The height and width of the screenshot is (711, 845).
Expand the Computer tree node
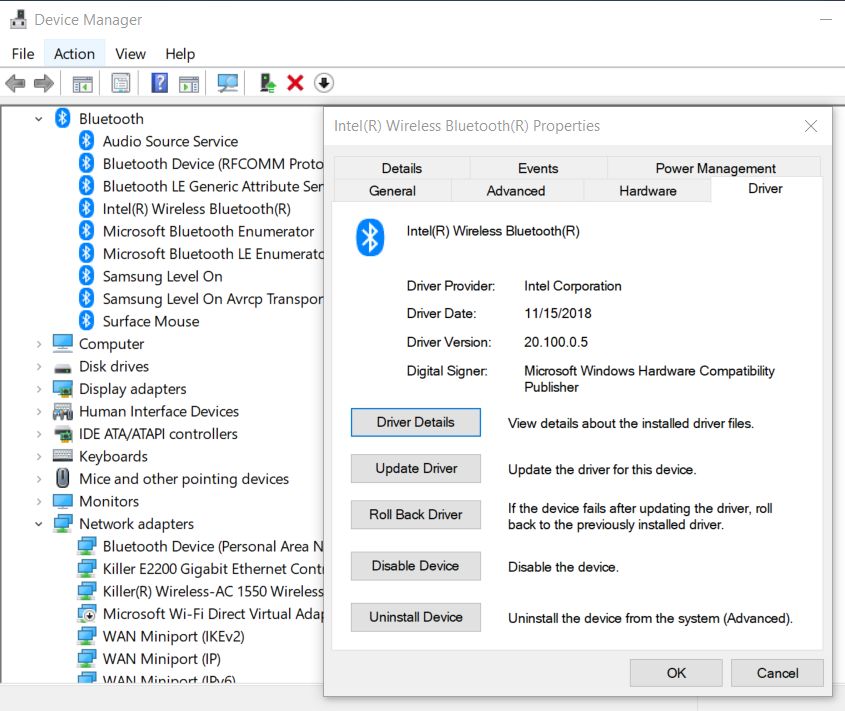tap(39, 344)
